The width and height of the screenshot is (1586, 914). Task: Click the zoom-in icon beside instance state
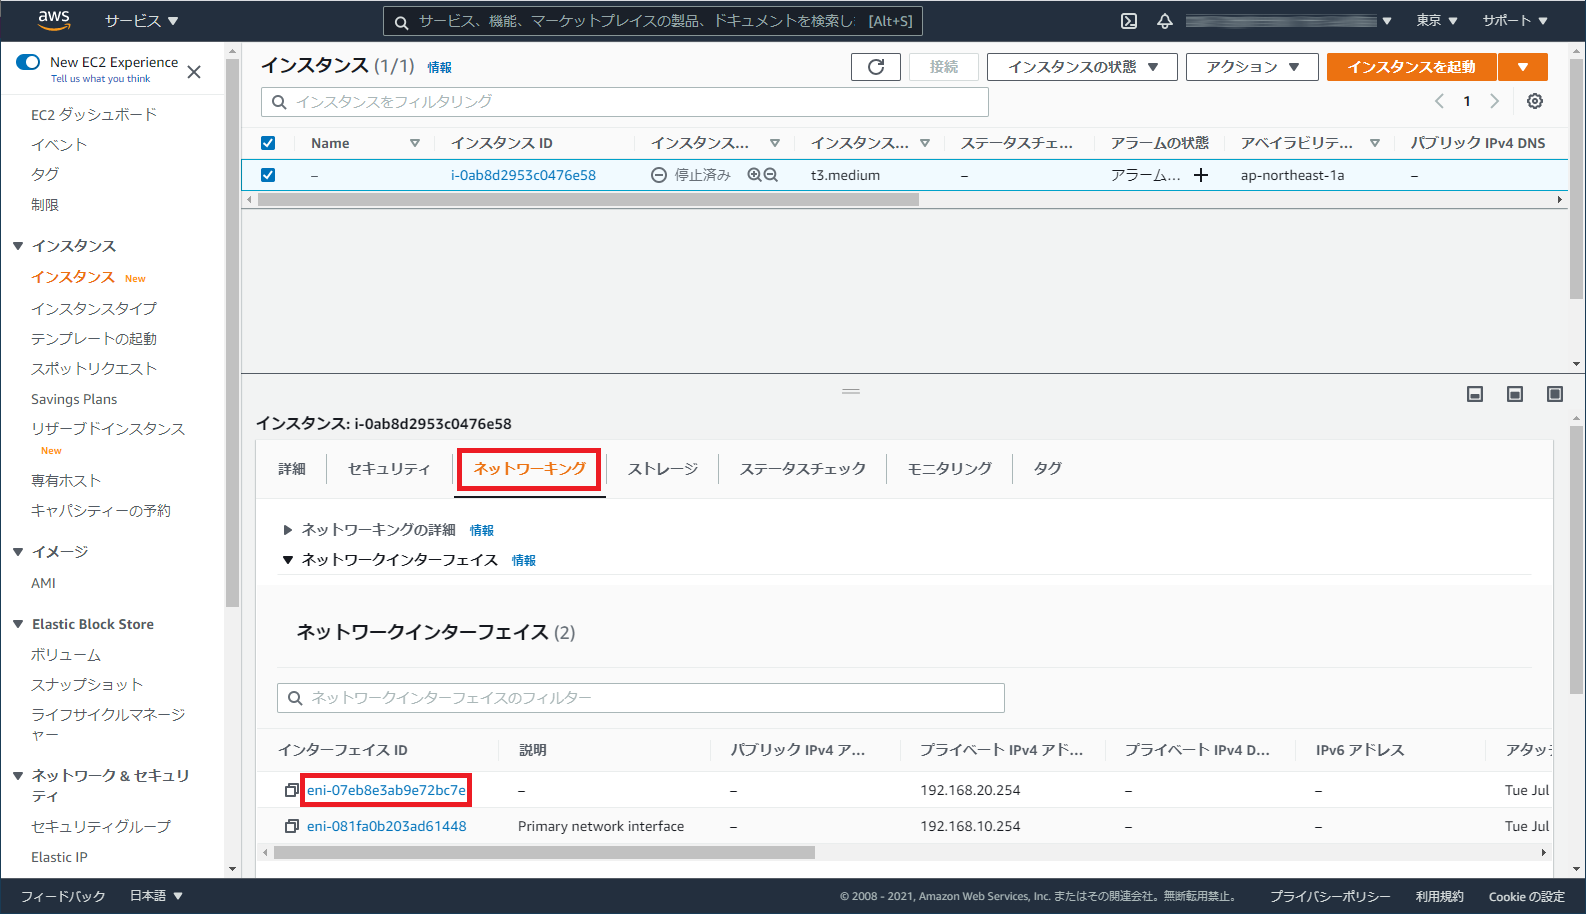coord(754,175)
